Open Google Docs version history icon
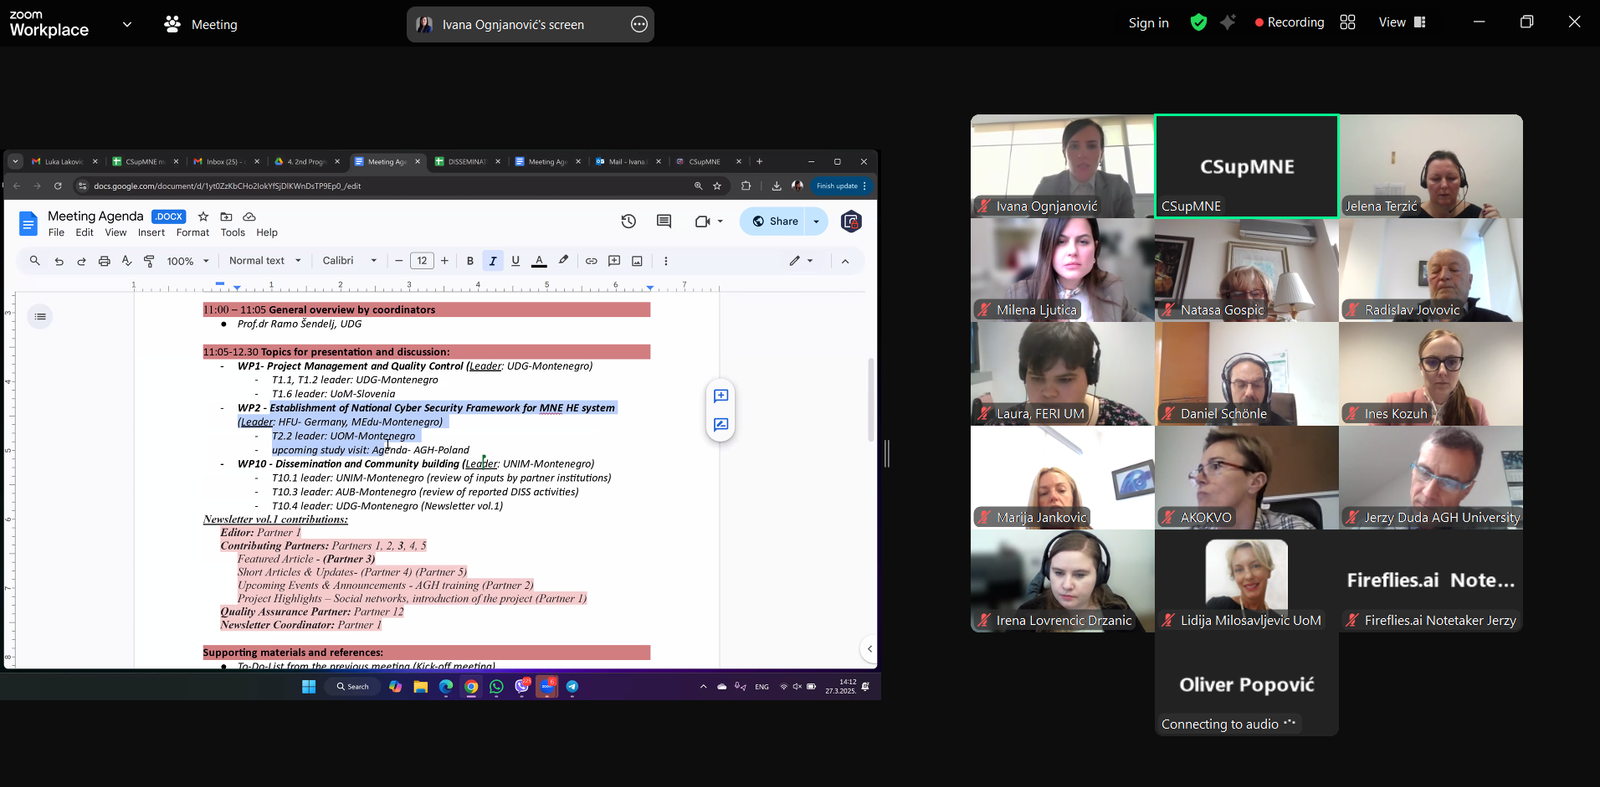Image resolution: width=1600 pixels, height=787 pixels. [x=628, y=221]
